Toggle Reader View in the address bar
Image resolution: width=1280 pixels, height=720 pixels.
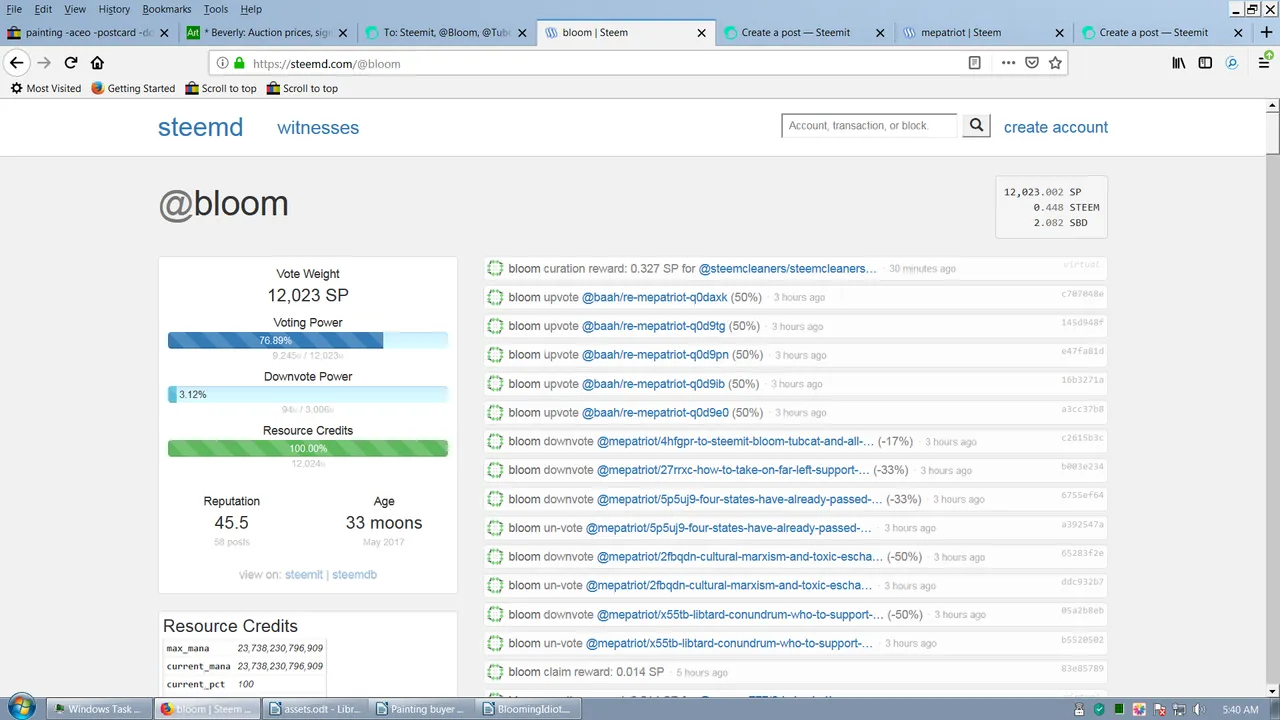(x=974, y=63)
